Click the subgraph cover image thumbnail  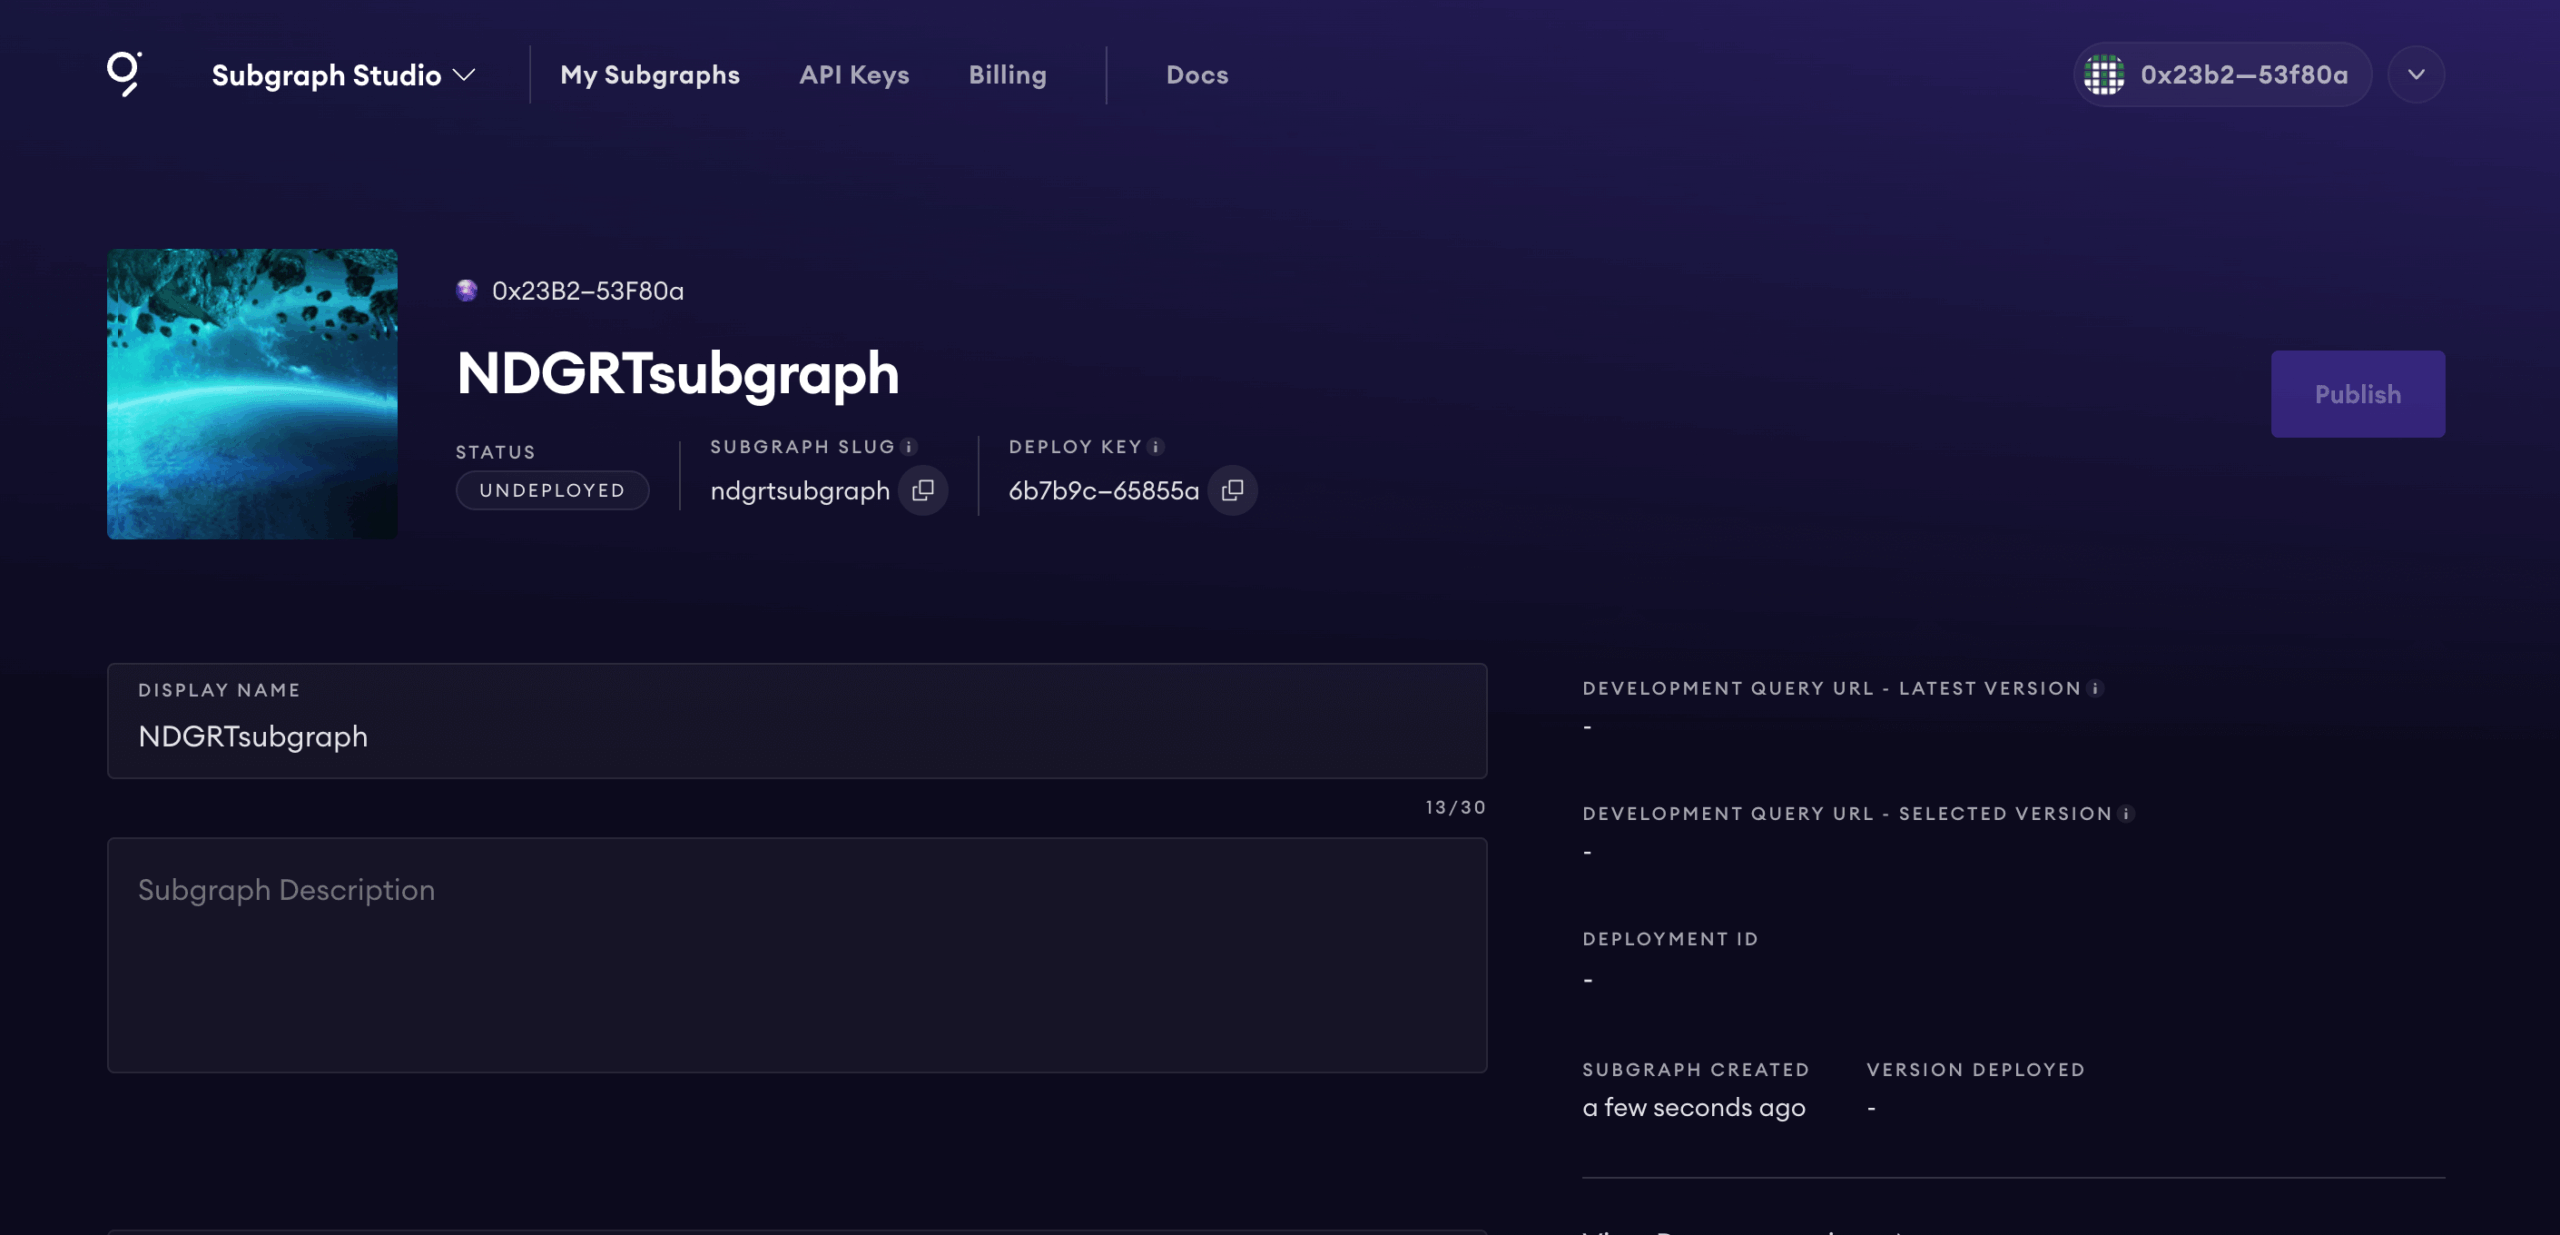tap(252, 394)
